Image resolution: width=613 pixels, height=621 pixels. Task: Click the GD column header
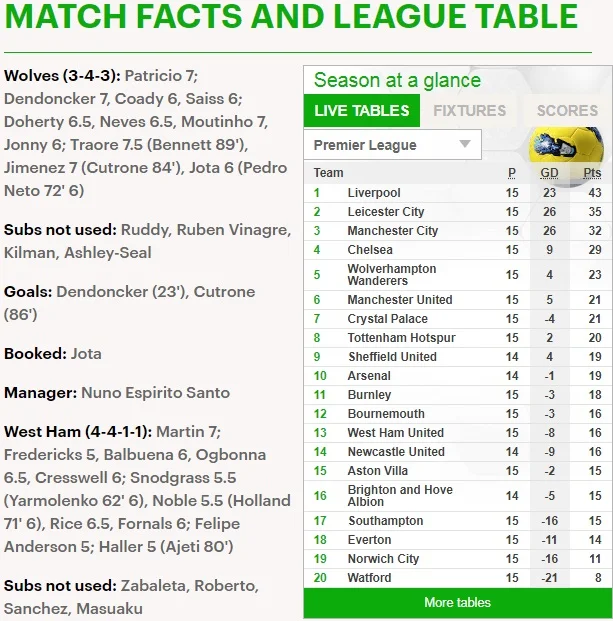(549, 173)
